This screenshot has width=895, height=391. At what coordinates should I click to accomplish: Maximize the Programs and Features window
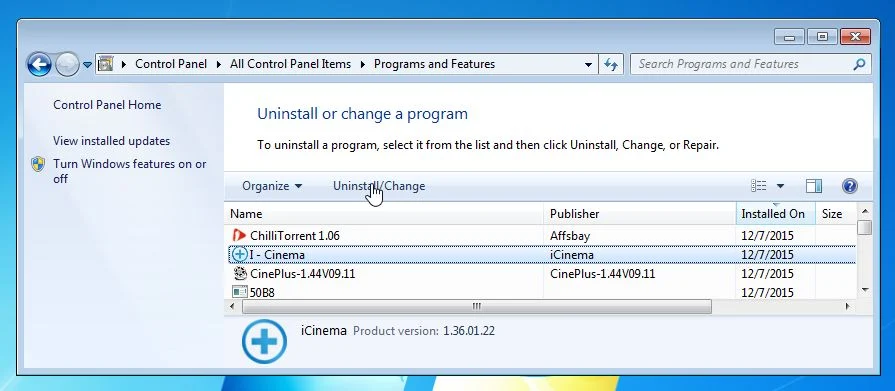click(823, 37)
